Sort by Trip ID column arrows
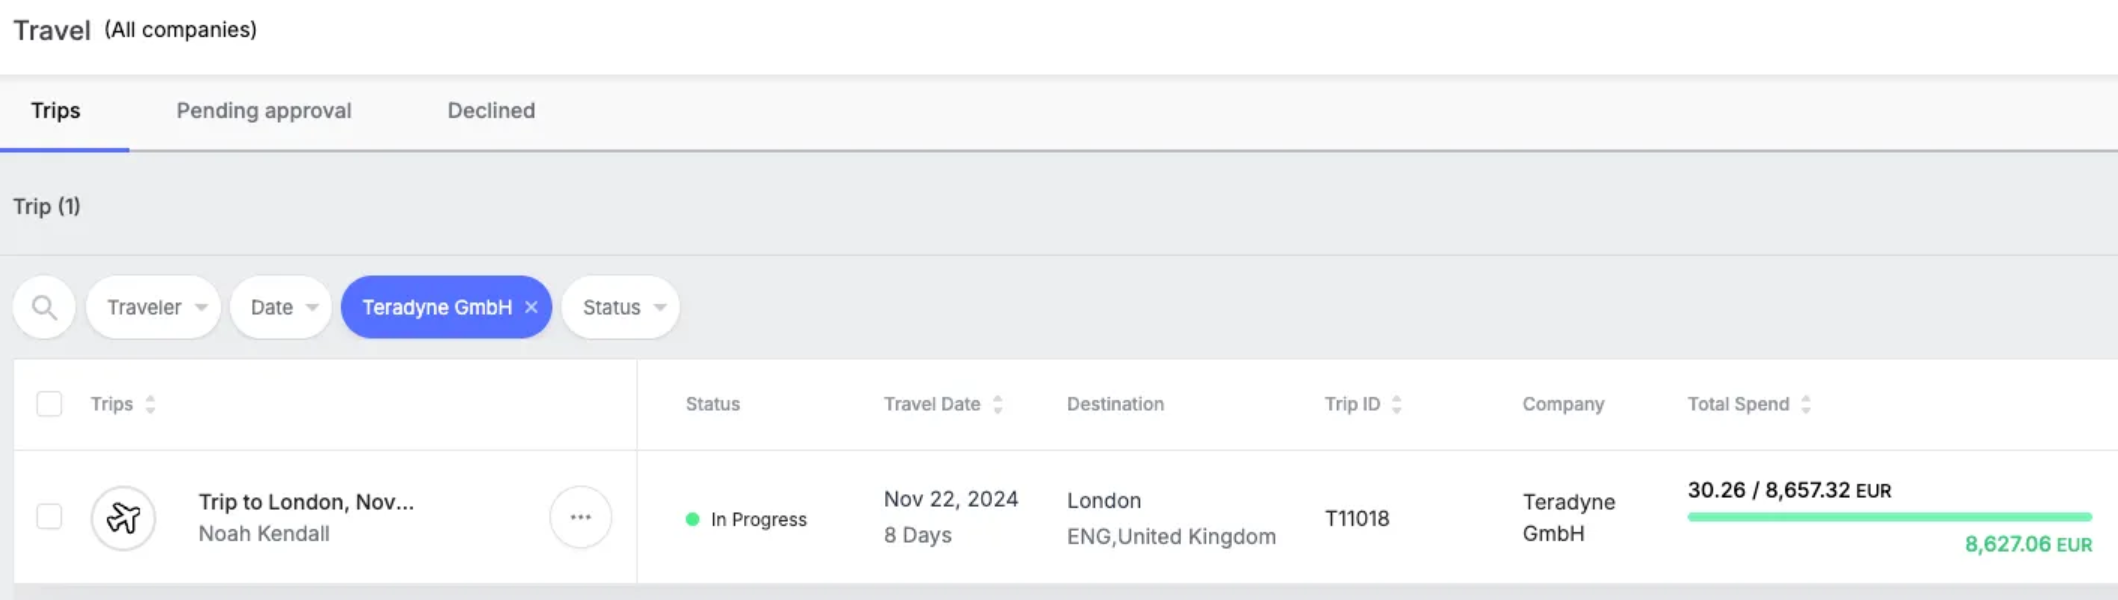Viewport: 2118px width, 600px height. click(1396, 404)
